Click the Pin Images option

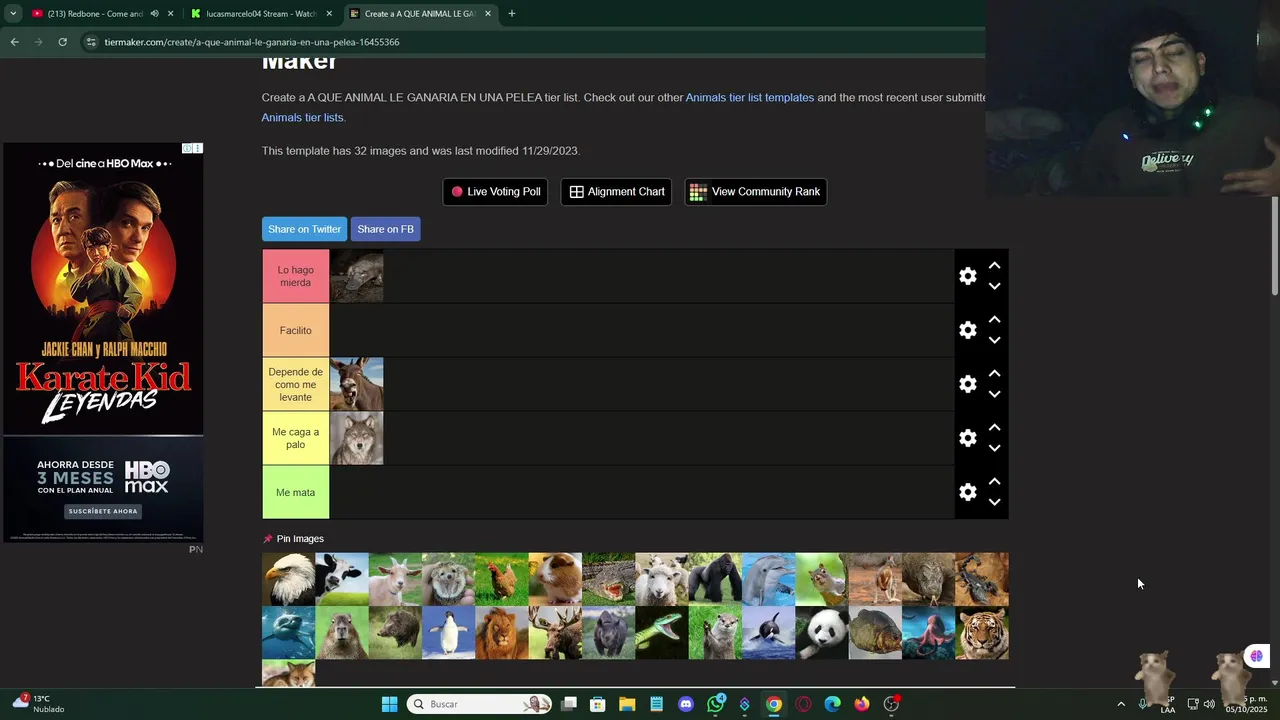(293, 539)
